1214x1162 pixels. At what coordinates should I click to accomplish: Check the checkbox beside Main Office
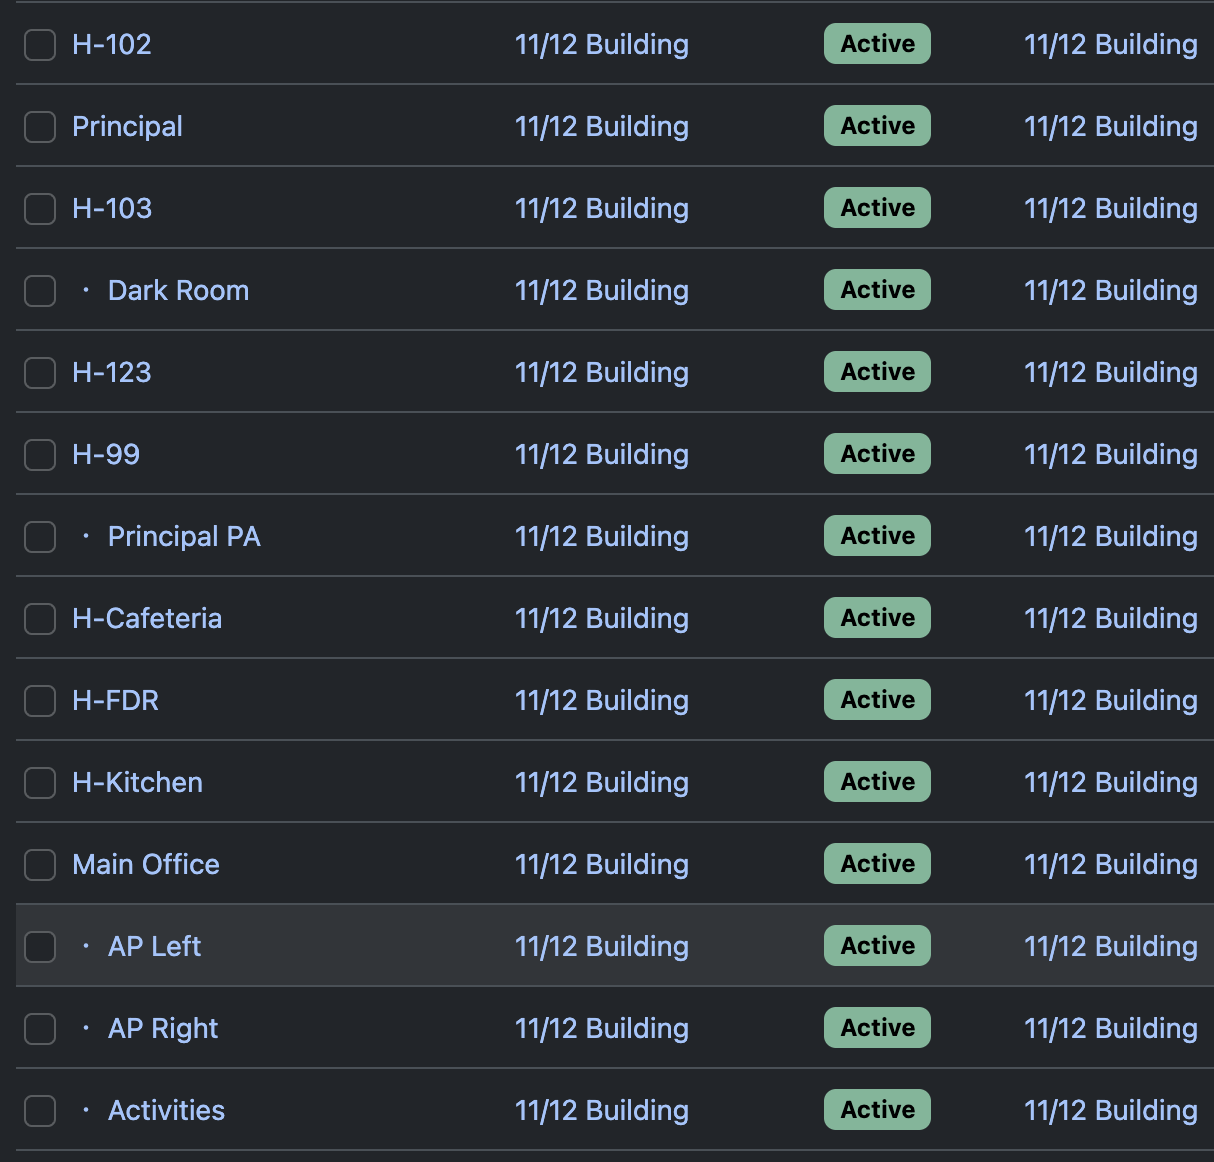pyautogui.click(x=39, y=864)
